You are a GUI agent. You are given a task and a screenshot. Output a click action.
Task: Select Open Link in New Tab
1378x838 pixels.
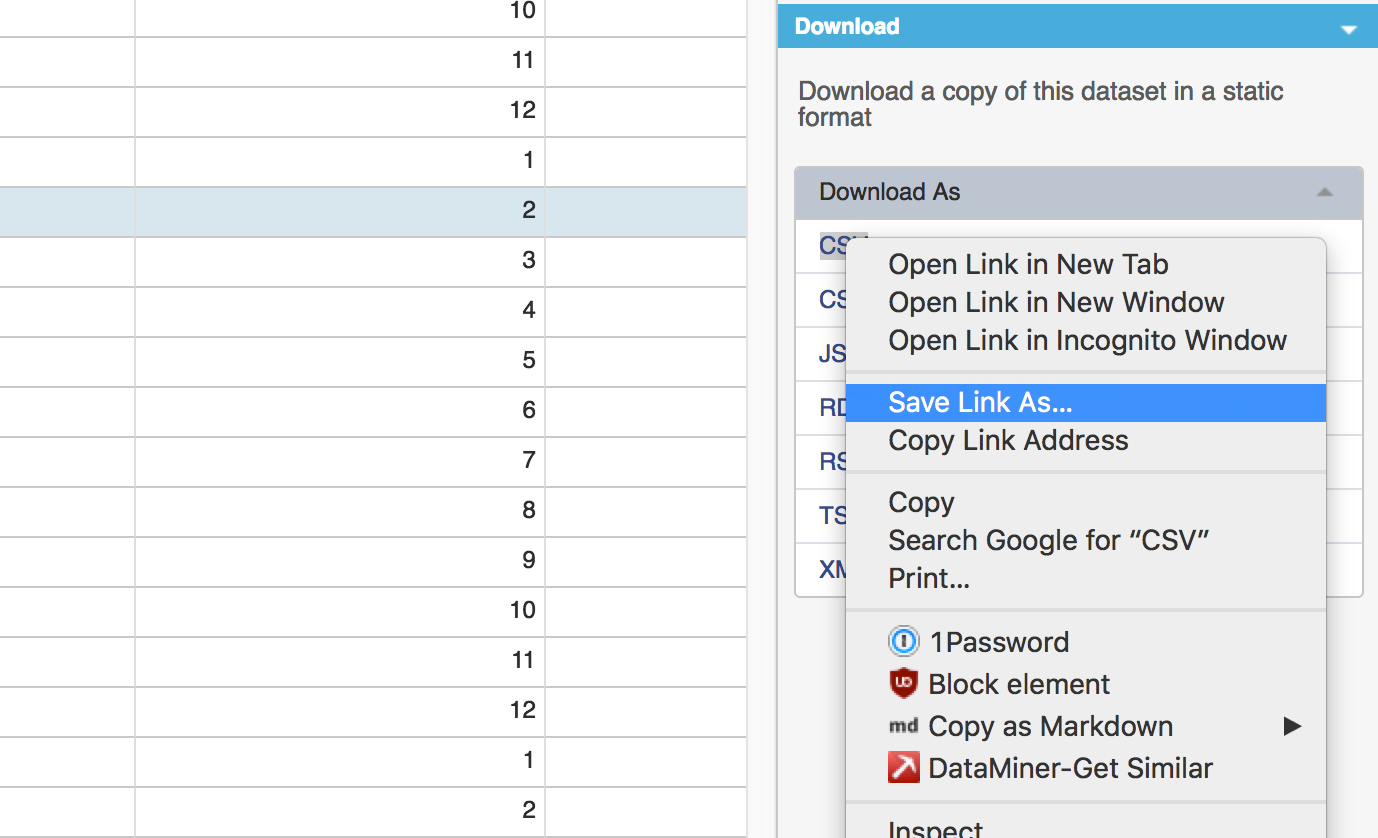click(1028, 265)
